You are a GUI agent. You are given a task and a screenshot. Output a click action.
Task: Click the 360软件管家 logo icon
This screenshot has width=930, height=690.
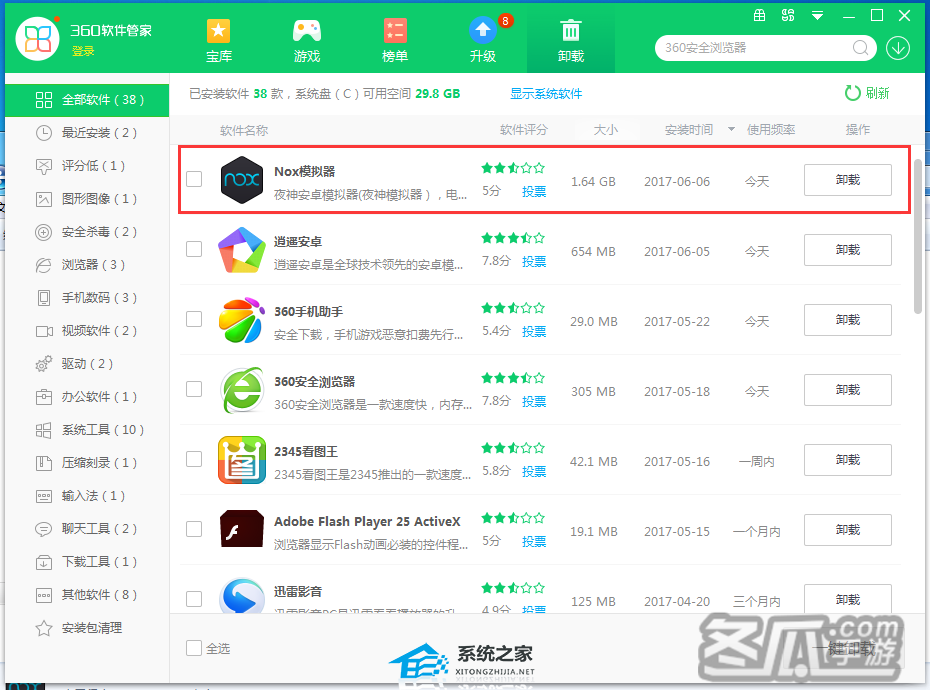point(37,39)
